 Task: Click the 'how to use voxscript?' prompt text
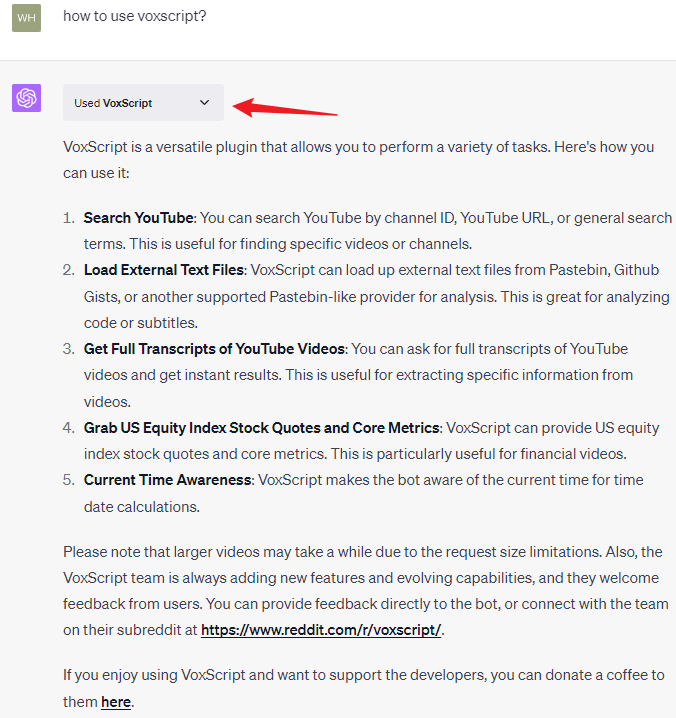135,16
